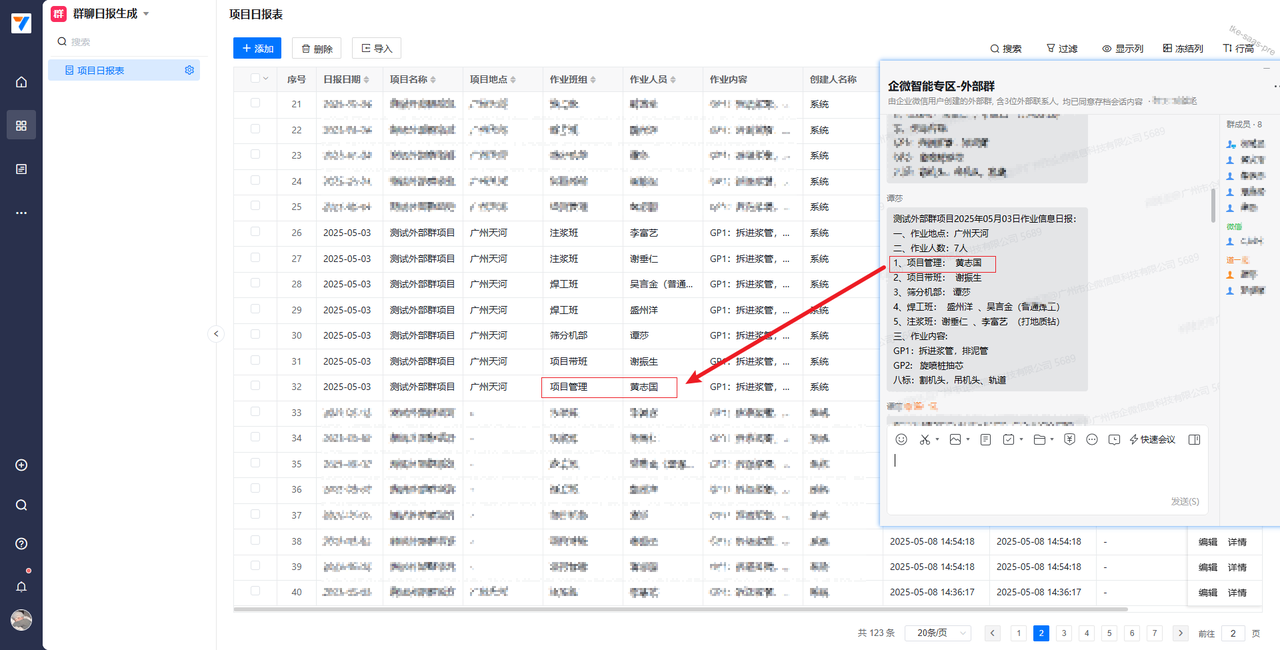This screenshot has height=650, width=1280.
Task: Select 项目日报表 in the side menu
Action: point(101,70)
